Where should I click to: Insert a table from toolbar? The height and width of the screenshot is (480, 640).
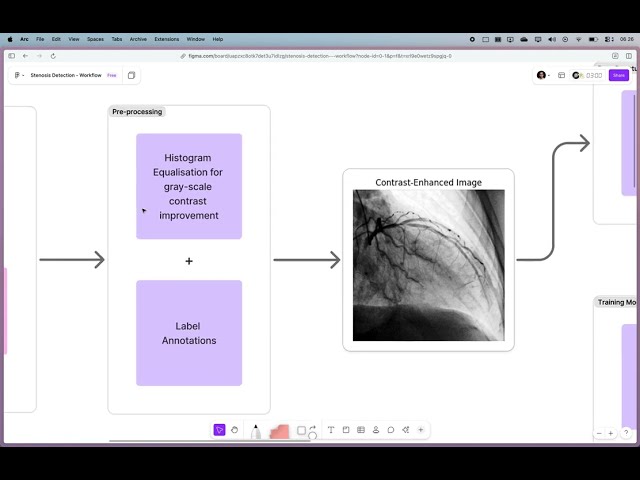point(361,430)
